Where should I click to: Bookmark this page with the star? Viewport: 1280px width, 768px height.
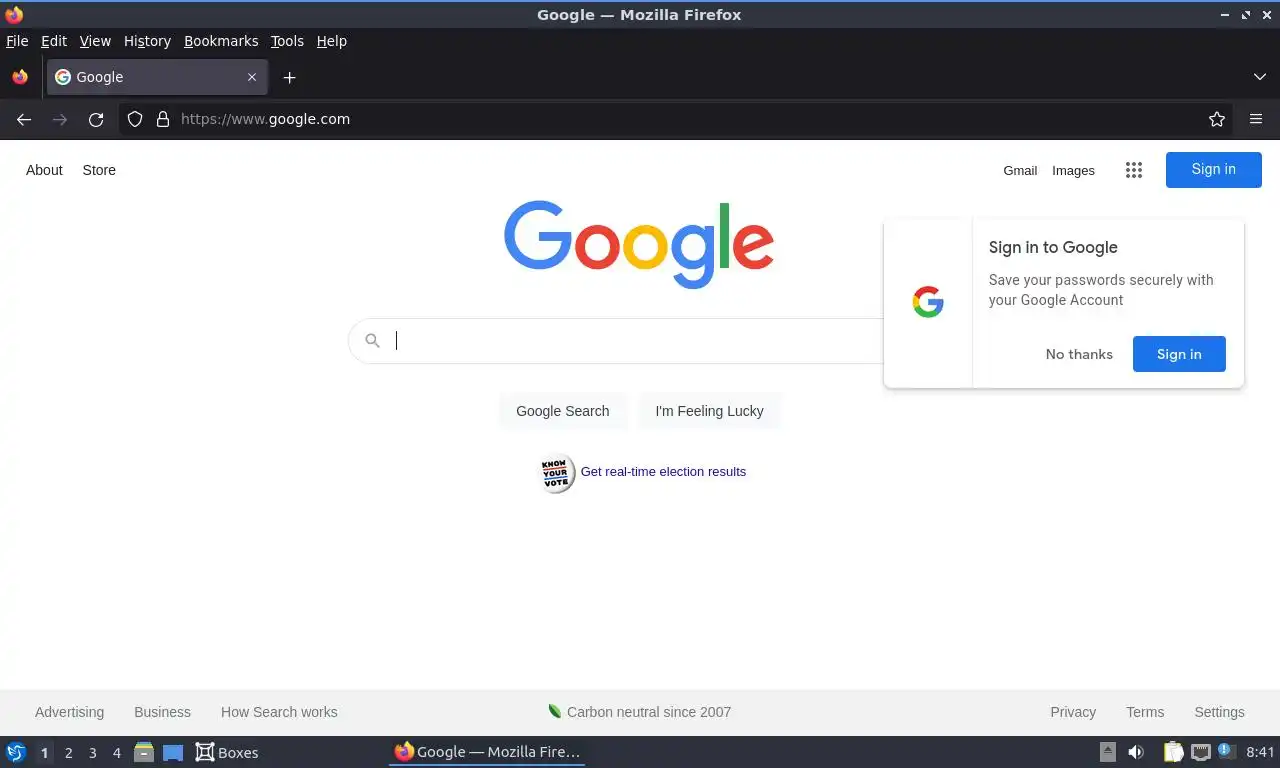[1217, 119]
